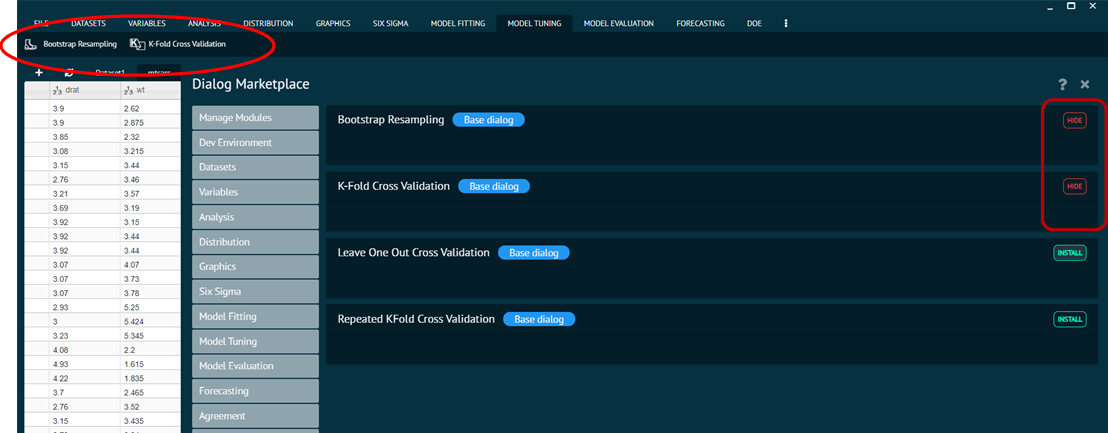Screen dimensions: 1108x433
Task: Select Graphics category in marketplace sidebar
Action: pyautogui.click(x=255, y=266)
